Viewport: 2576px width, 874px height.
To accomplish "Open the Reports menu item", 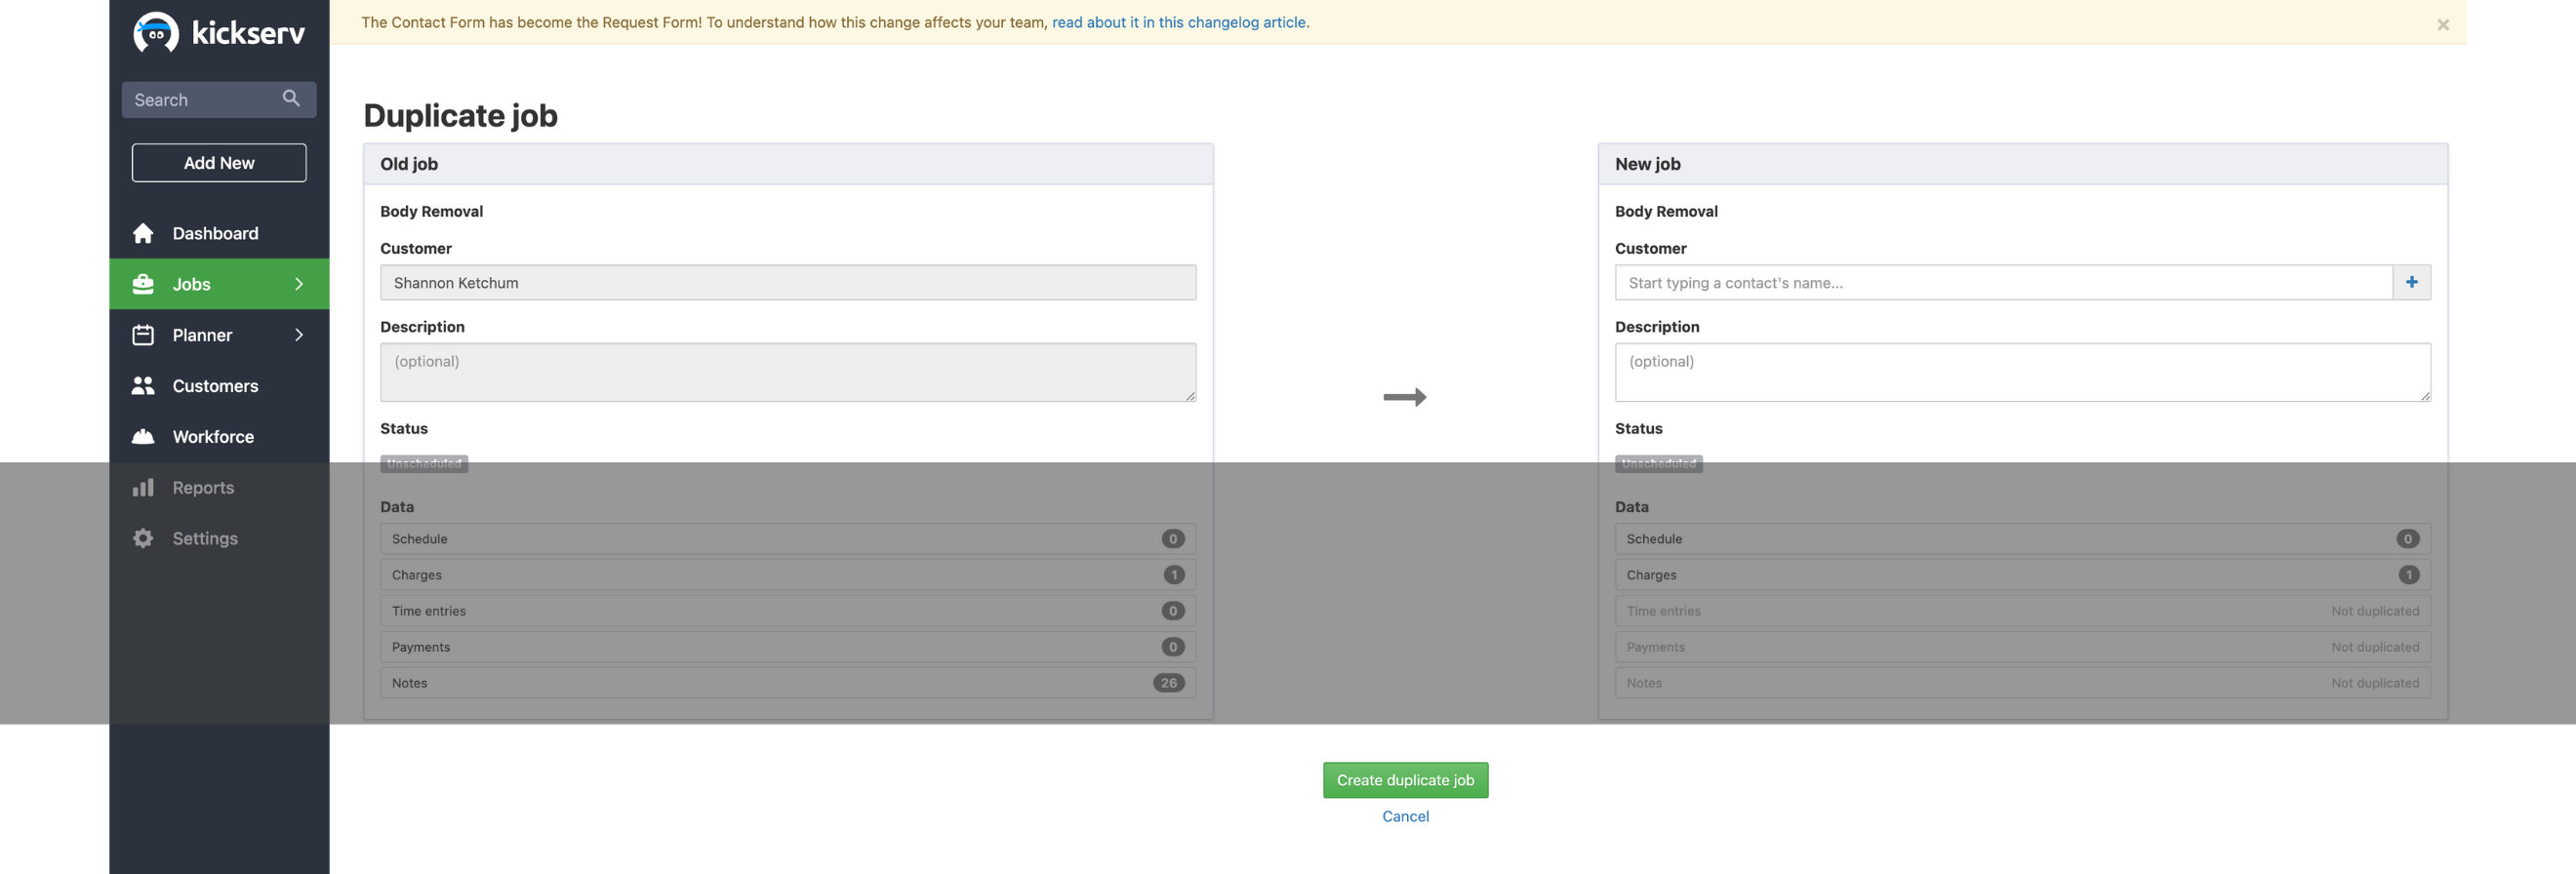I will [x=203, y=488].
